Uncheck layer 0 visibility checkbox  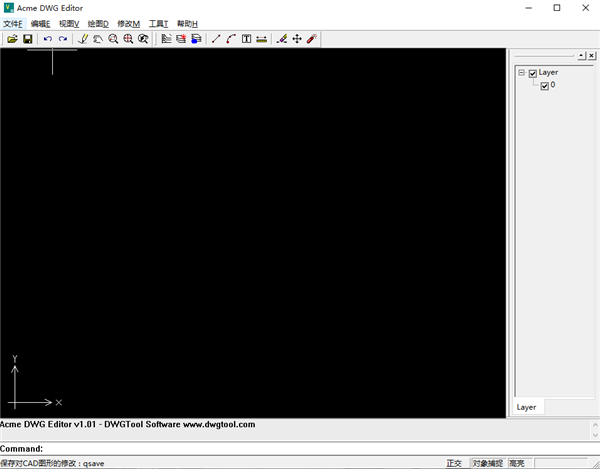click(544, 86)
